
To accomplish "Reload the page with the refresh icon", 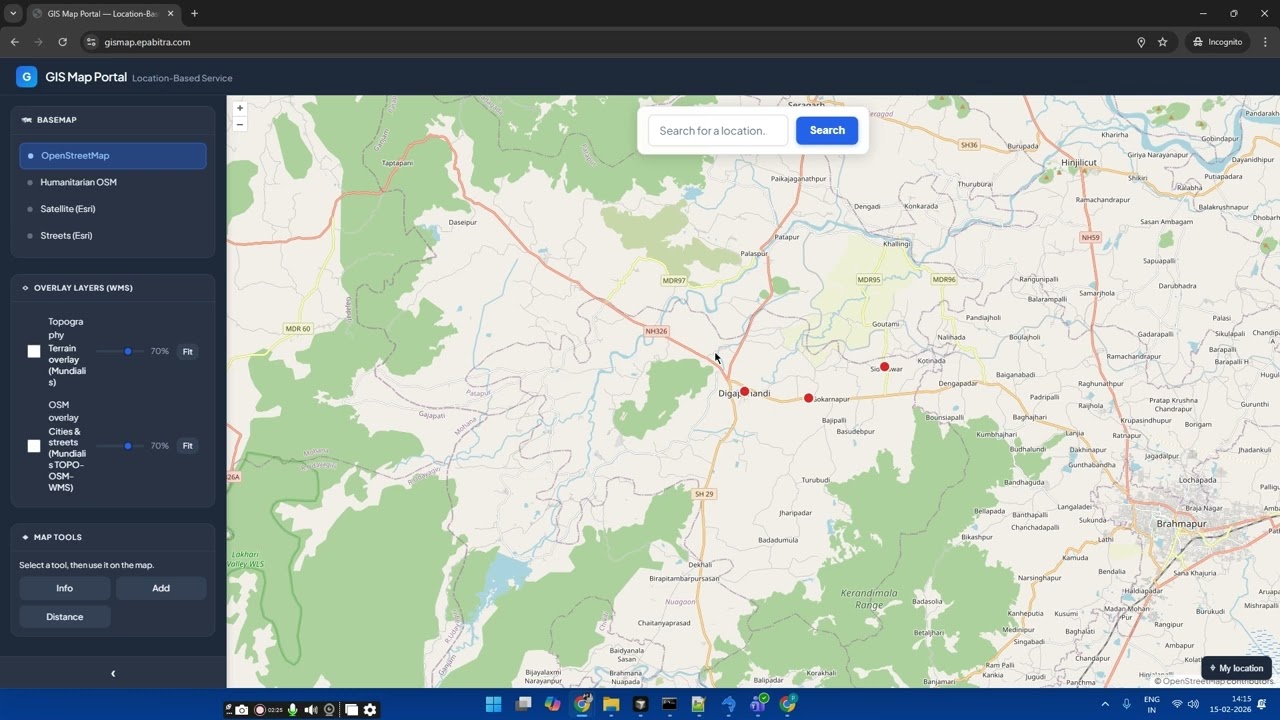I will coord(62,42).
